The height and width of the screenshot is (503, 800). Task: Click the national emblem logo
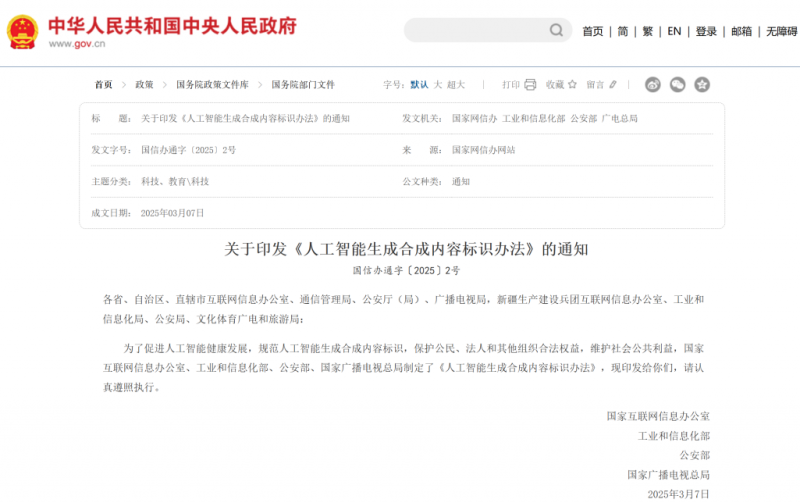(x=23, y=32)
